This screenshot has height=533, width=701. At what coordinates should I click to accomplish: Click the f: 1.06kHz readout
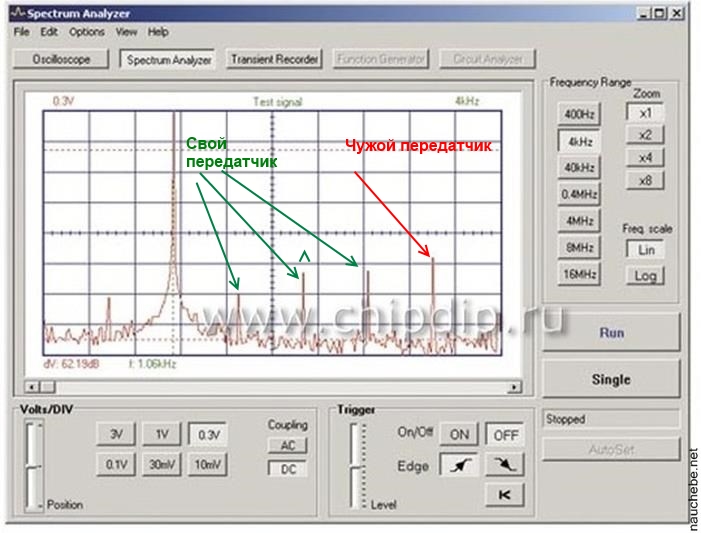pyautogui.click(x=152, y=364)
